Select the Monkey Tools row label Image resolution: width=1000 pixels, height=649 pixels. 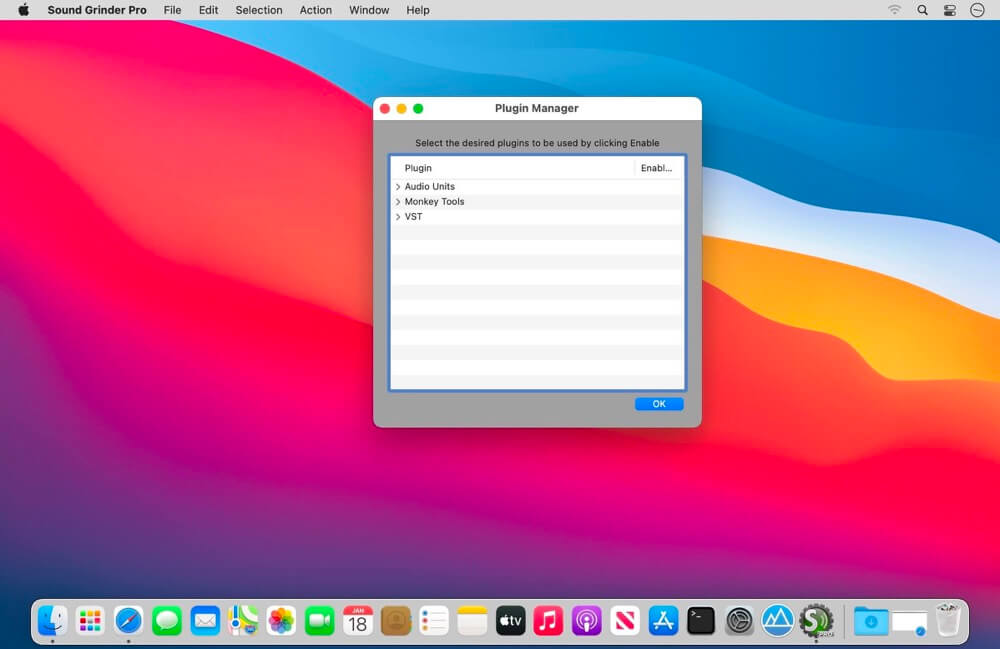434,201
